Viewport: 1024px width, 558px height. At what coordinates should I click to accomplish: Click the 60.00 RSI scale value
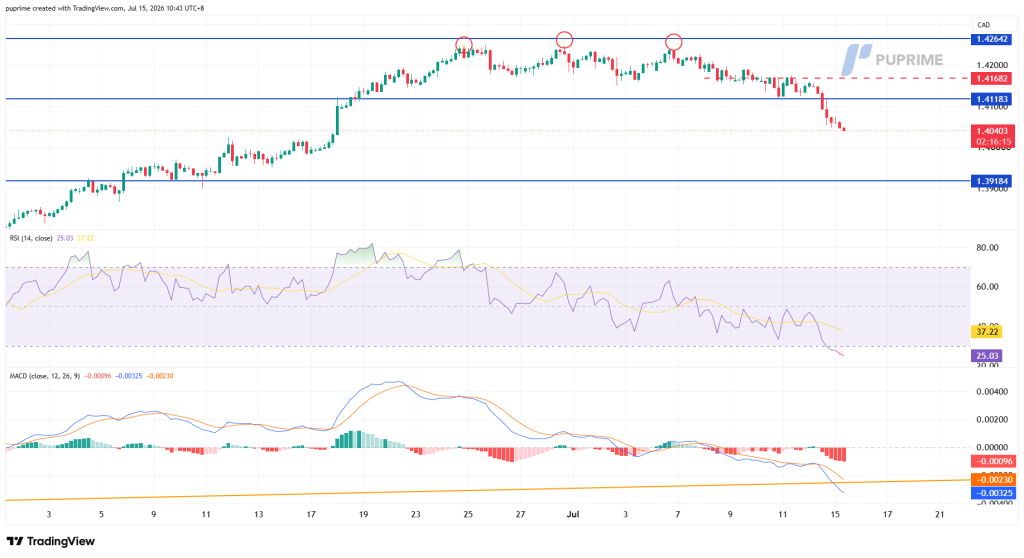[x=987, y=287]
